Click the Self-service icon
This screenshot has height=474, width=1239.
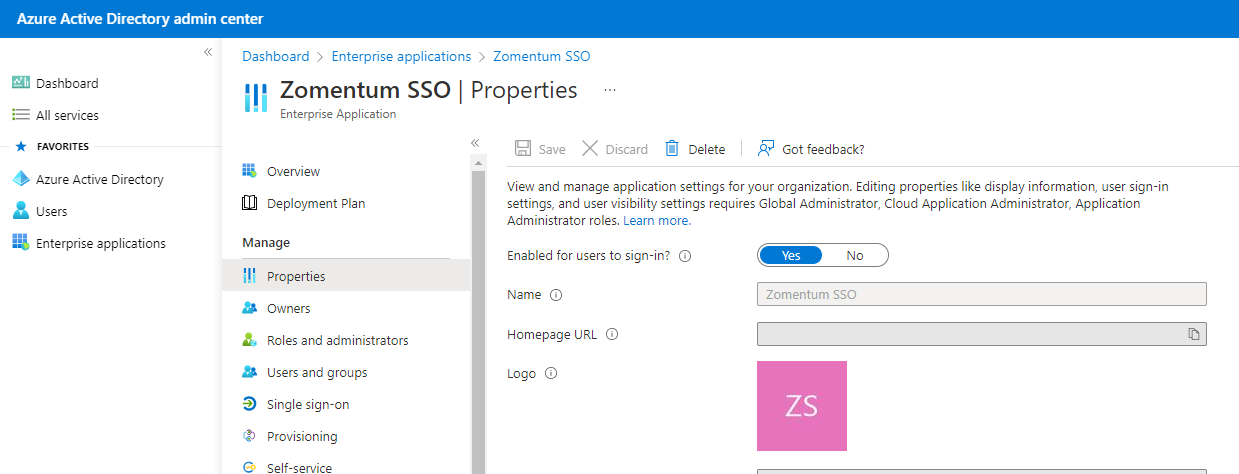[x=250, y=467]
